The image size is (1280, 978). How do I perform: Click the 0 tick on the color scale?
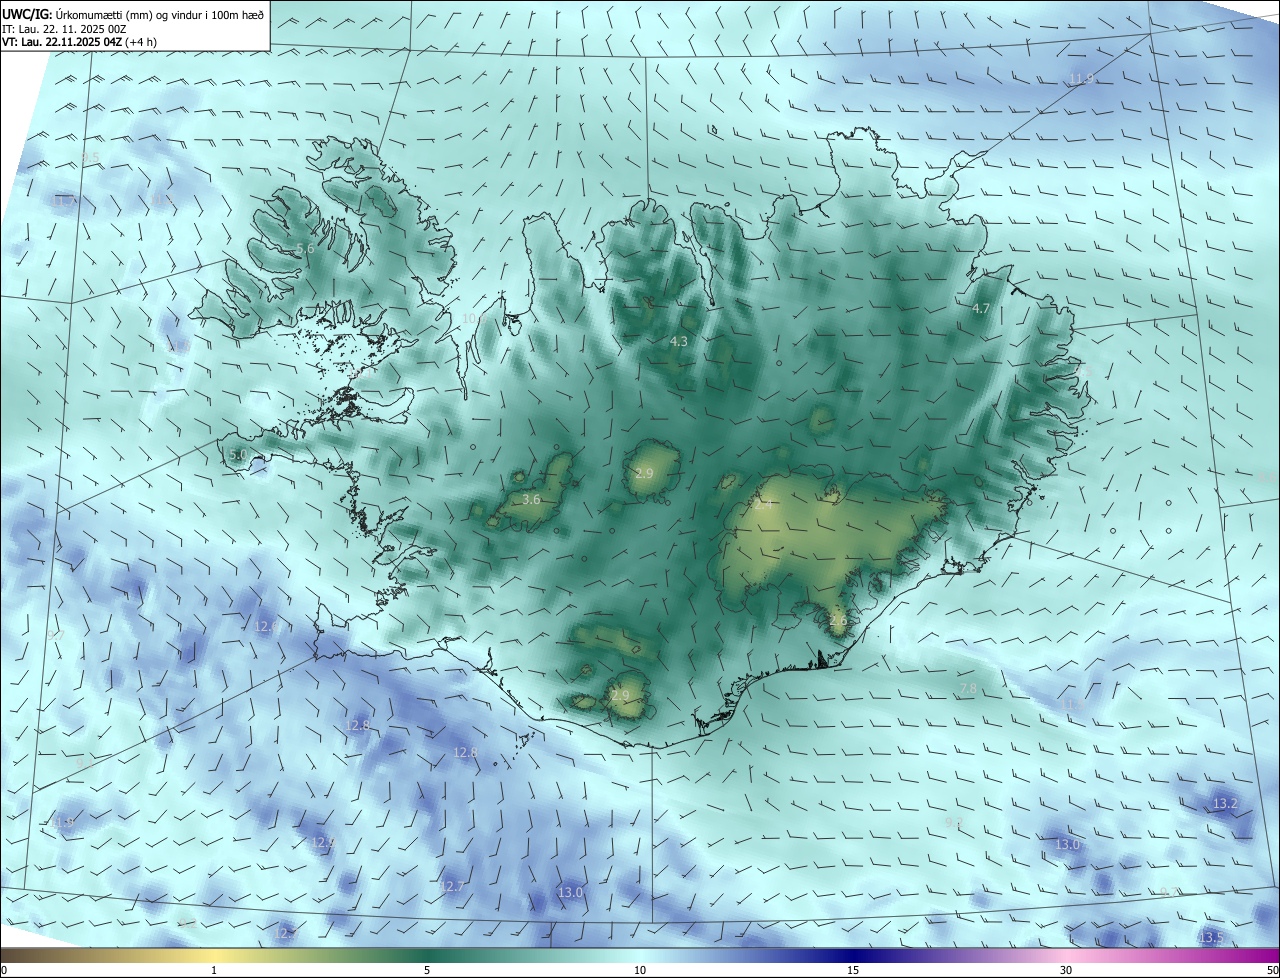click(x=3, y=970)
